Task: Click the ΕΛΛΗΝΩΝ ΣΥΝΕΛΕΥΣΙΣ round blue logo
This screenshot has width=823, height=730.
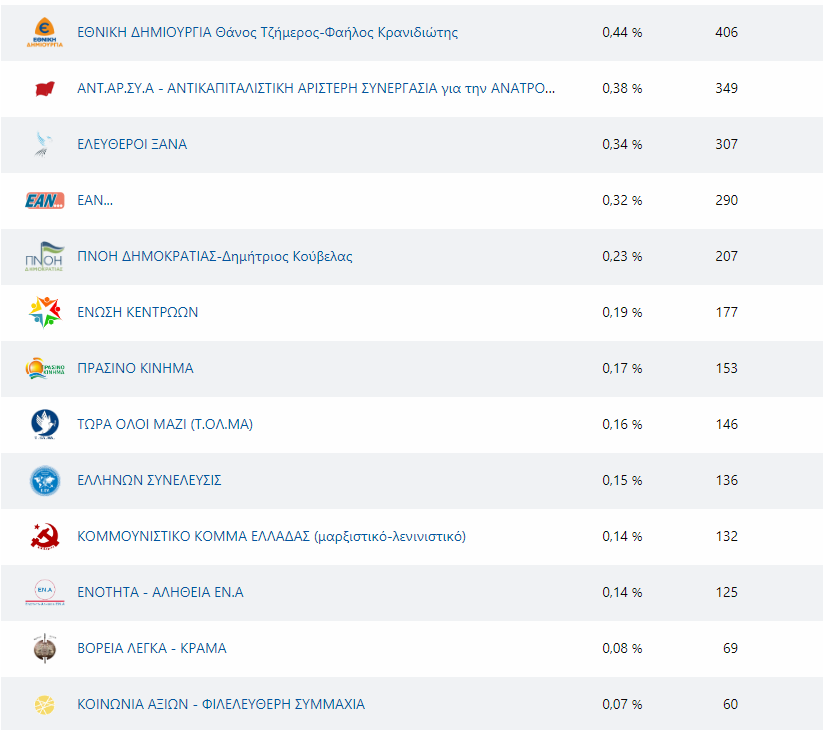Action: tap(45, 480)
